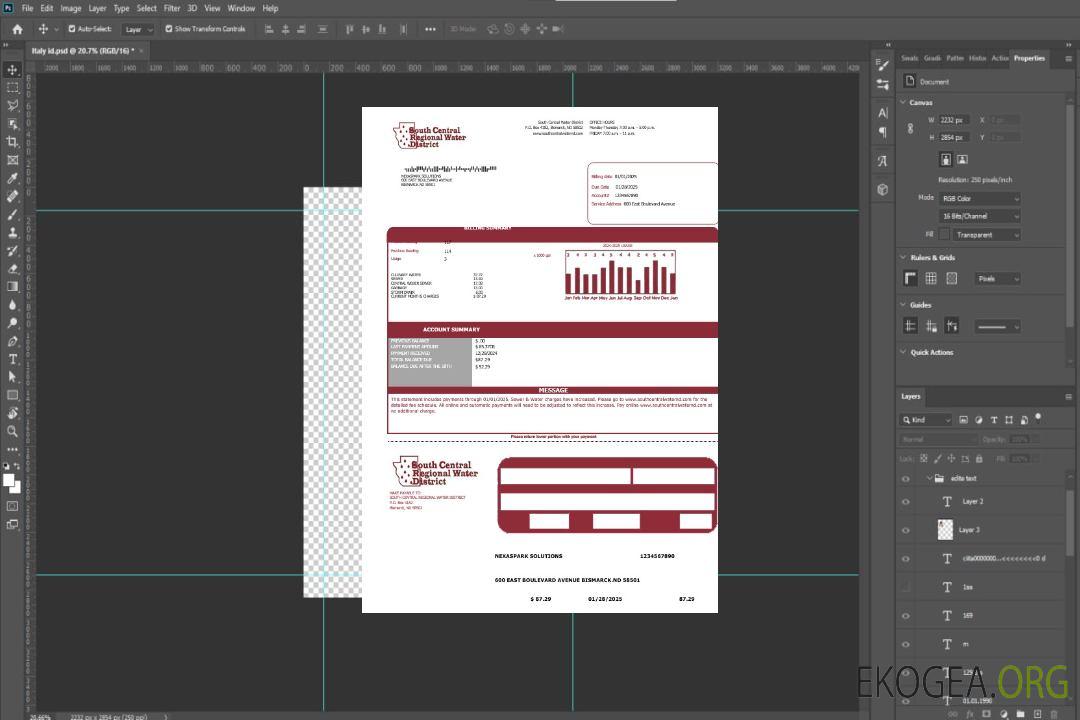The width and height of the screenshot is (1080, 720).
Task: Open the Filter menu
Action: coord(172,8)
